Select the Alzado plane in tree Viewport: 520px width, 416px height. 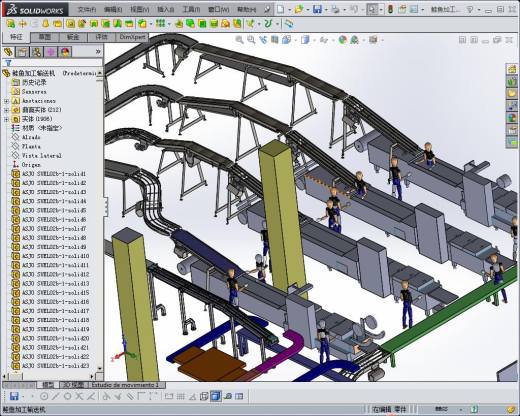click(31, 137)
